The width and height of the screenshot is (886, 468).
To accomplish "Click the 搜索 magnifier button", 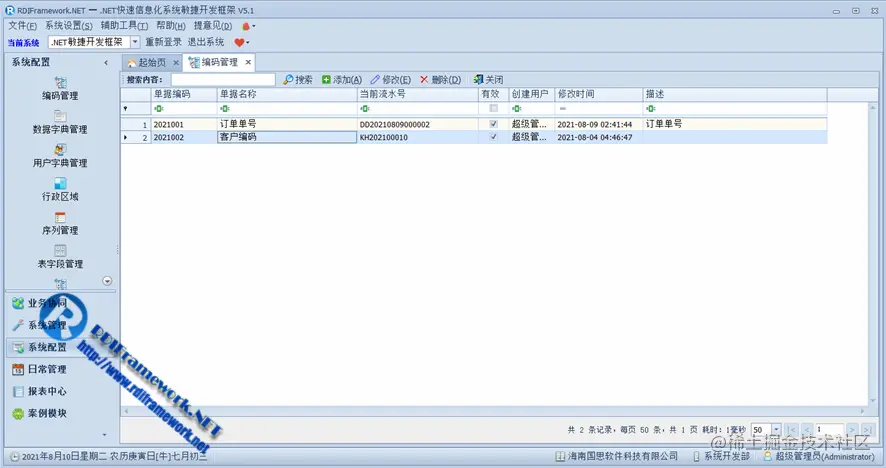I will point(298,80).
